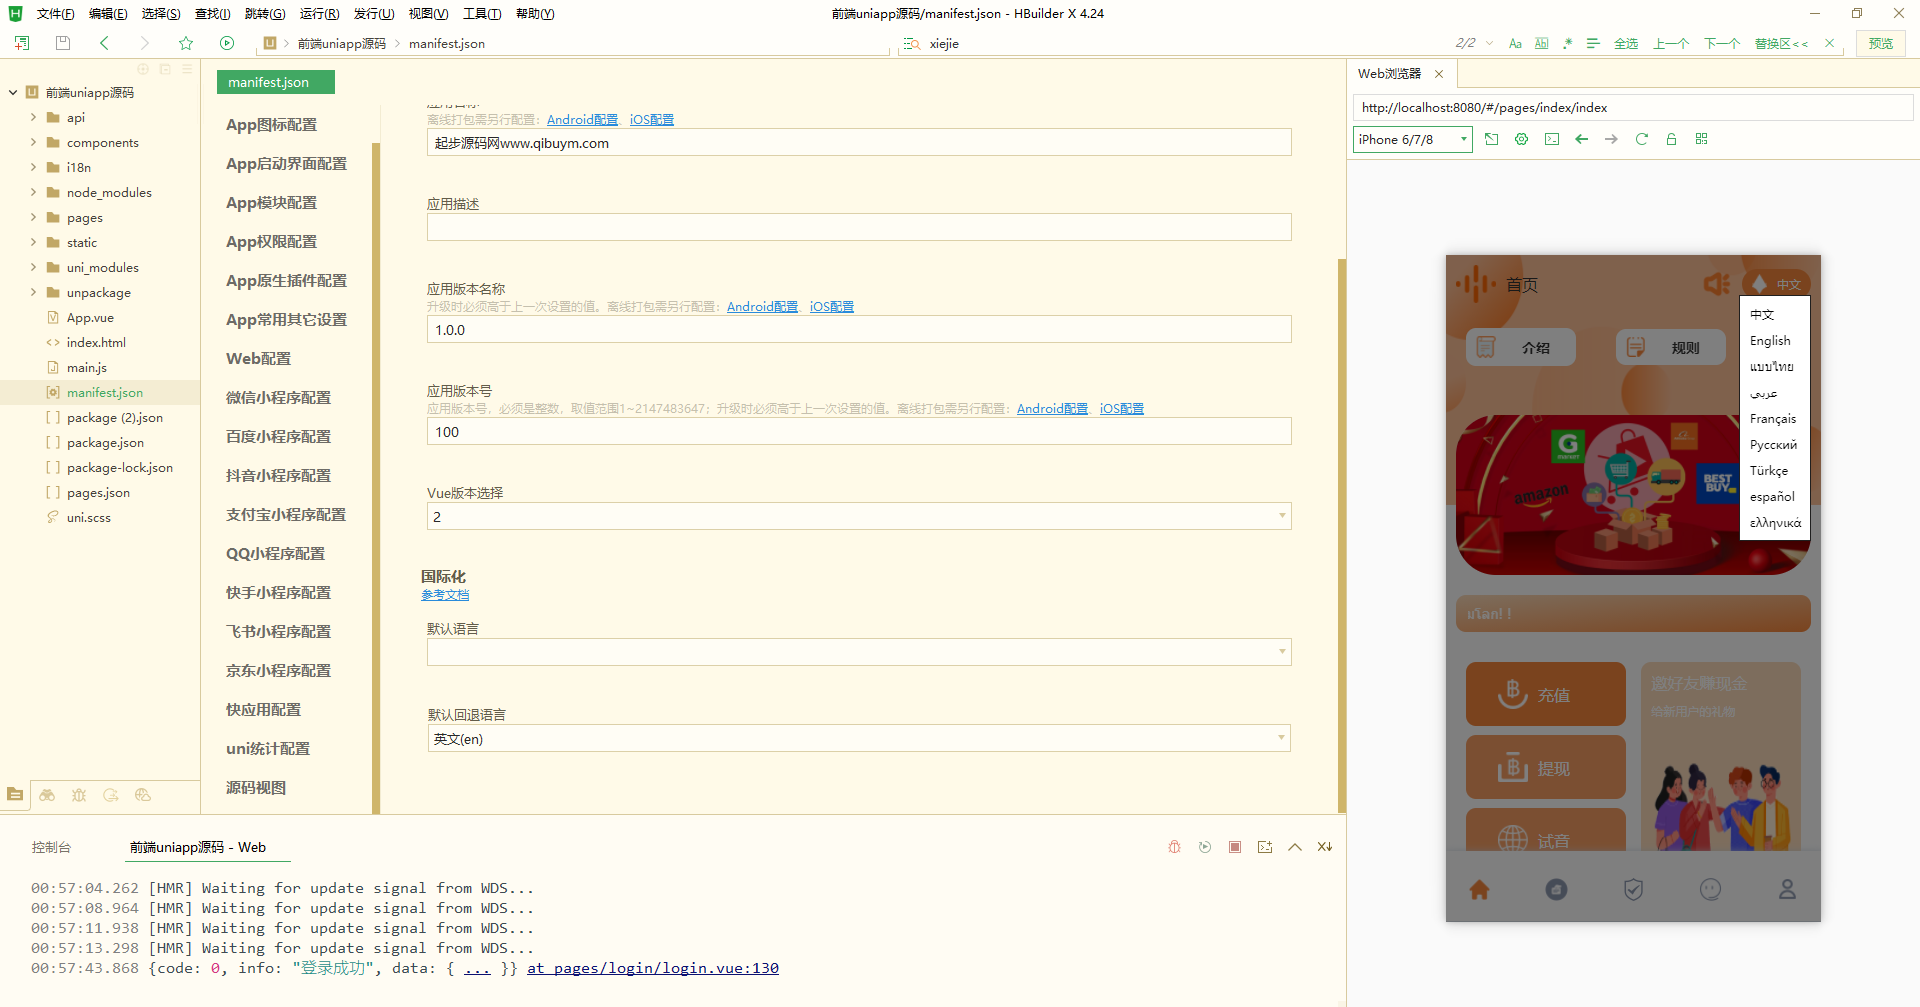
Task: Open uni.scss in project tree
Action: (88, 517)
